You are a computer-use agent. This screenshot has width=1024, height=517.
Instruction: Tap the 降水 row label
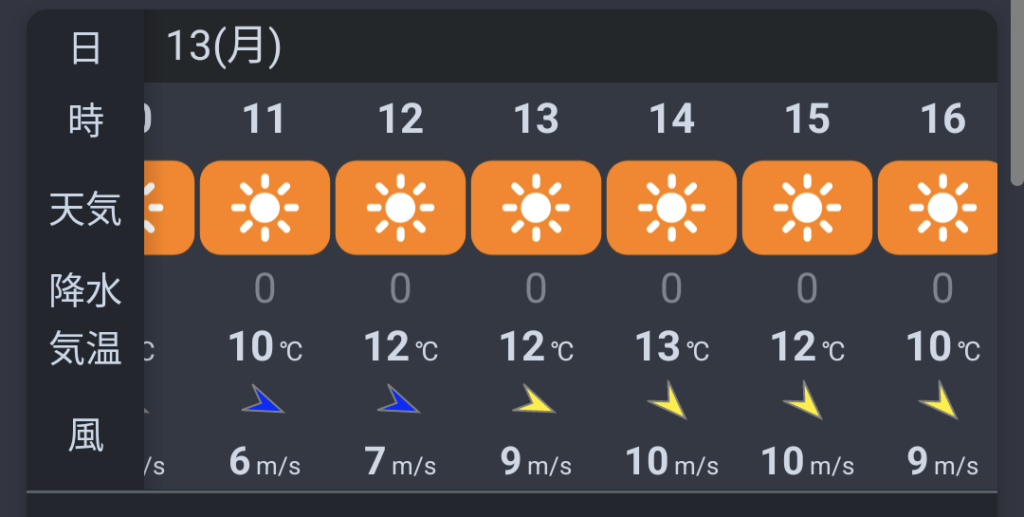[x=86, y=291]
